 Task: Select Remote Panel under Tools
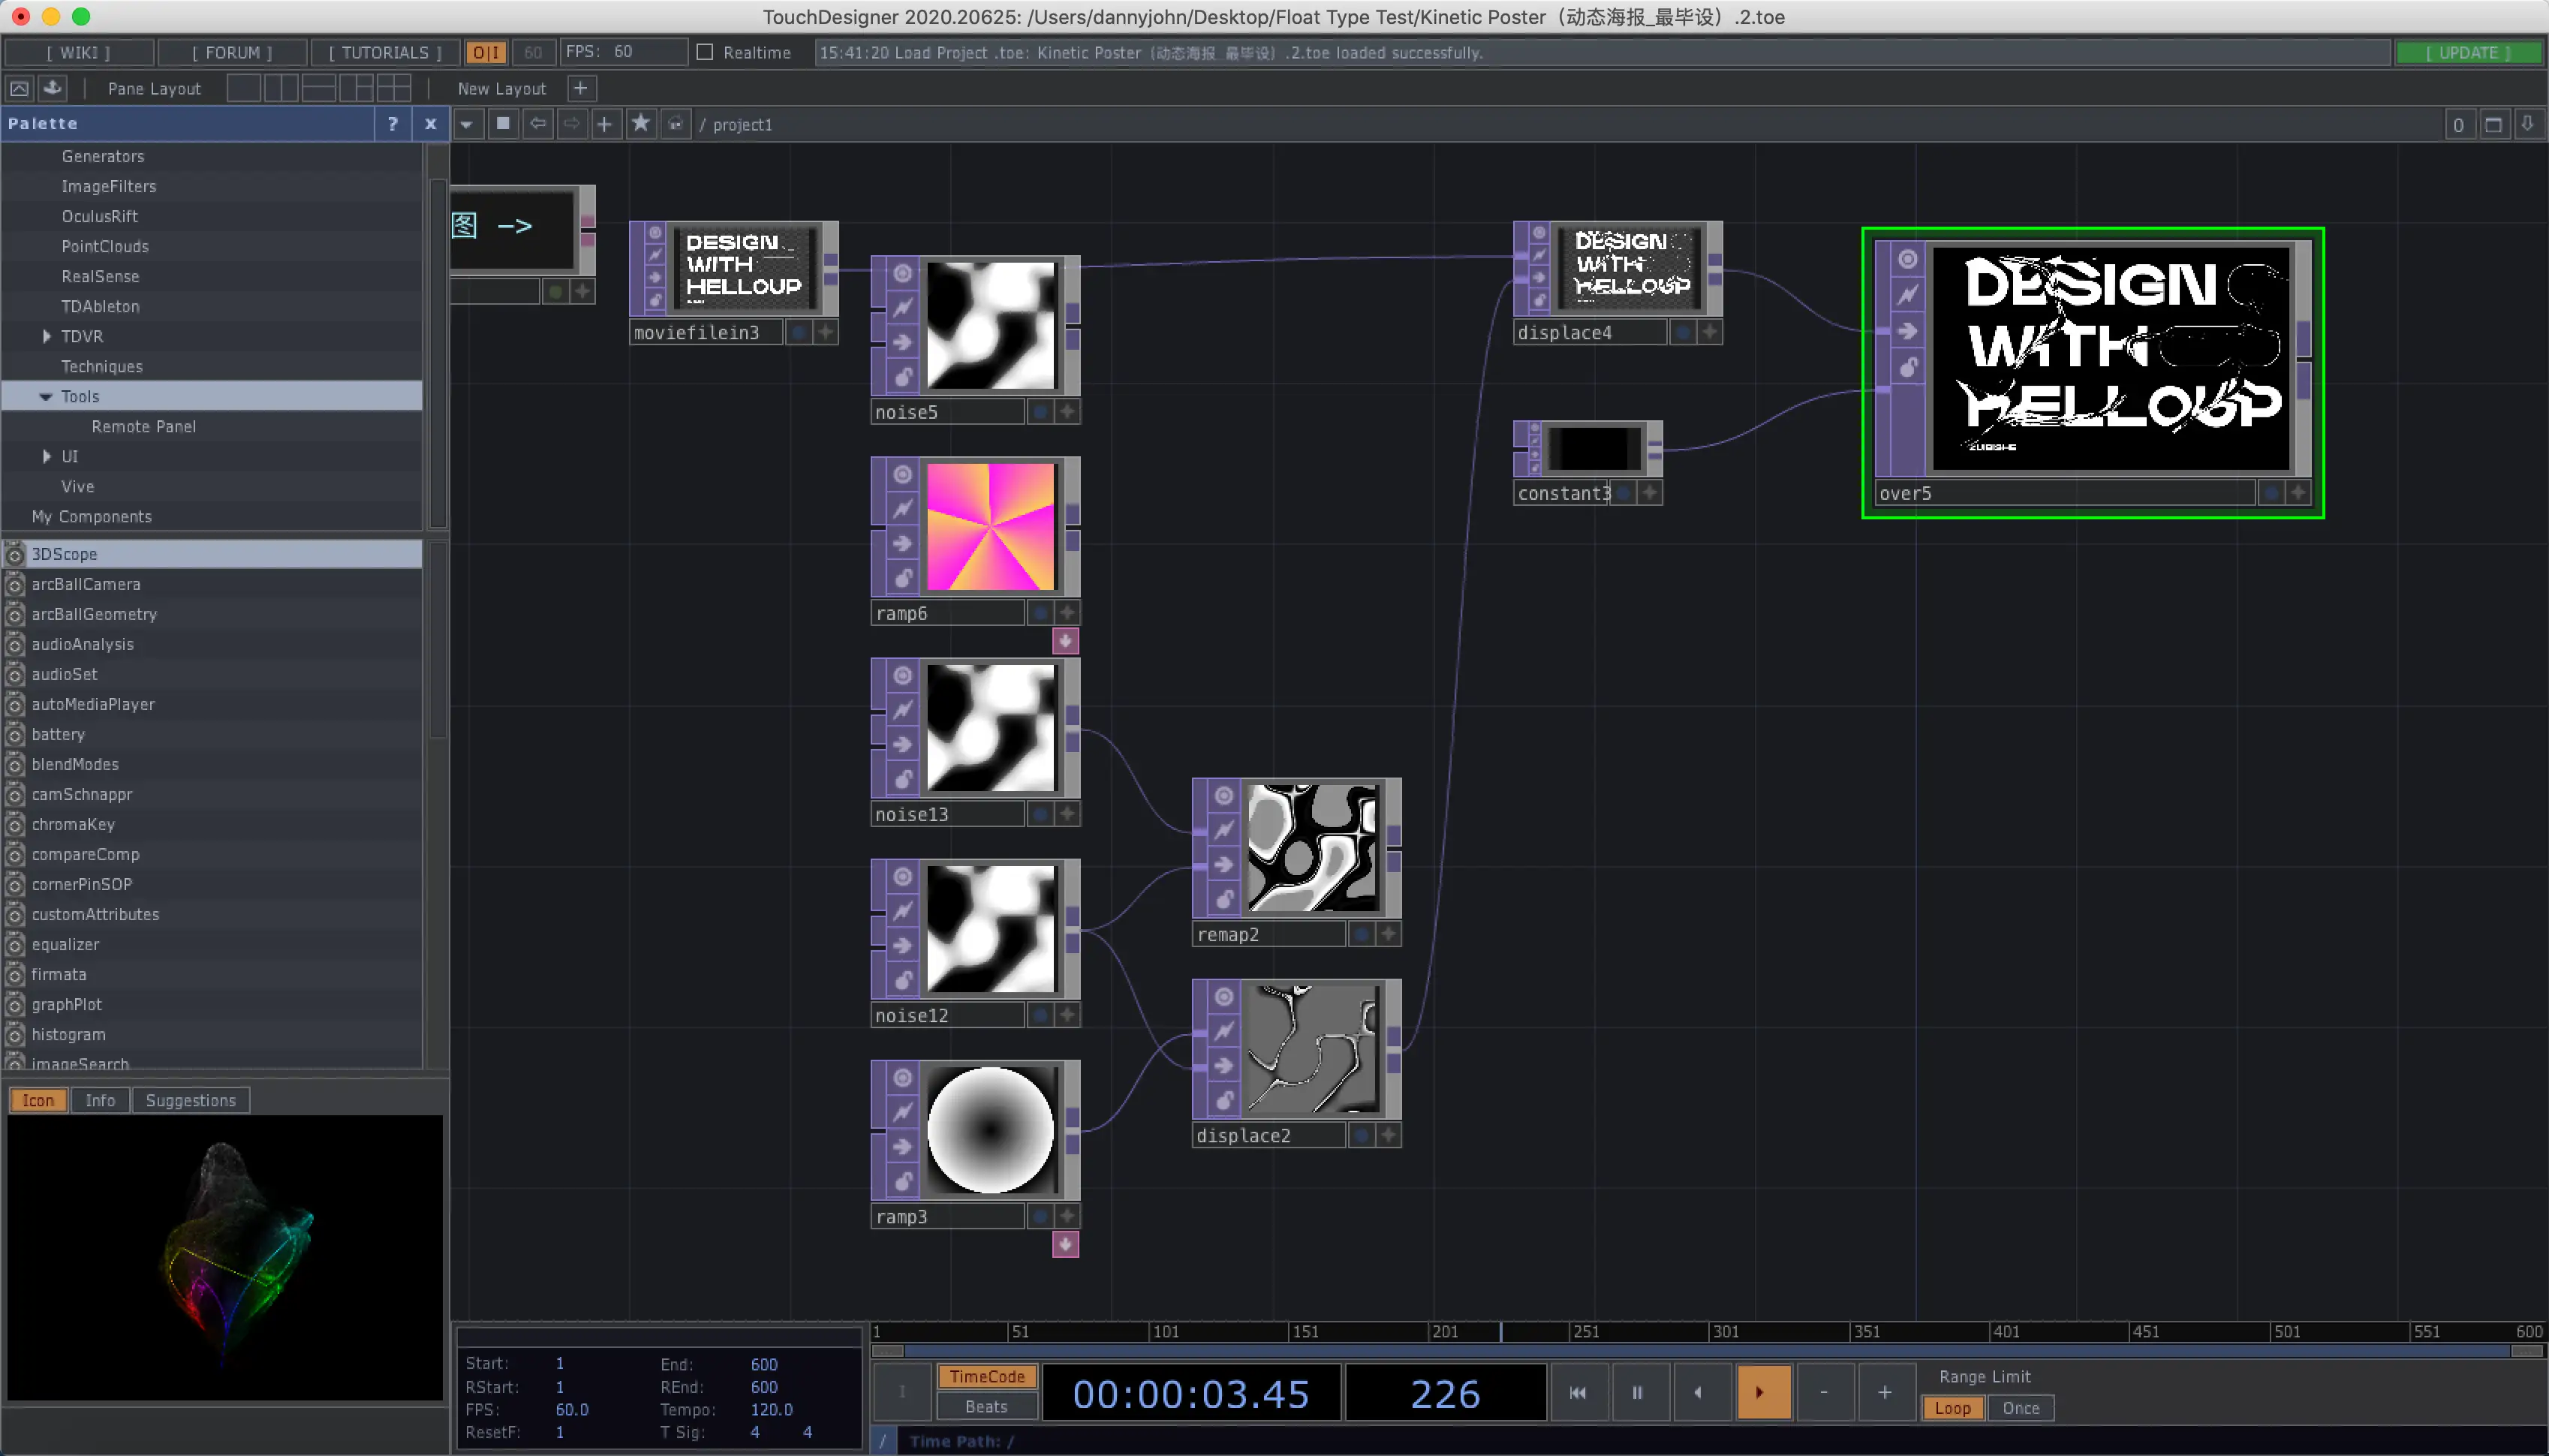[x=144, y=426]
